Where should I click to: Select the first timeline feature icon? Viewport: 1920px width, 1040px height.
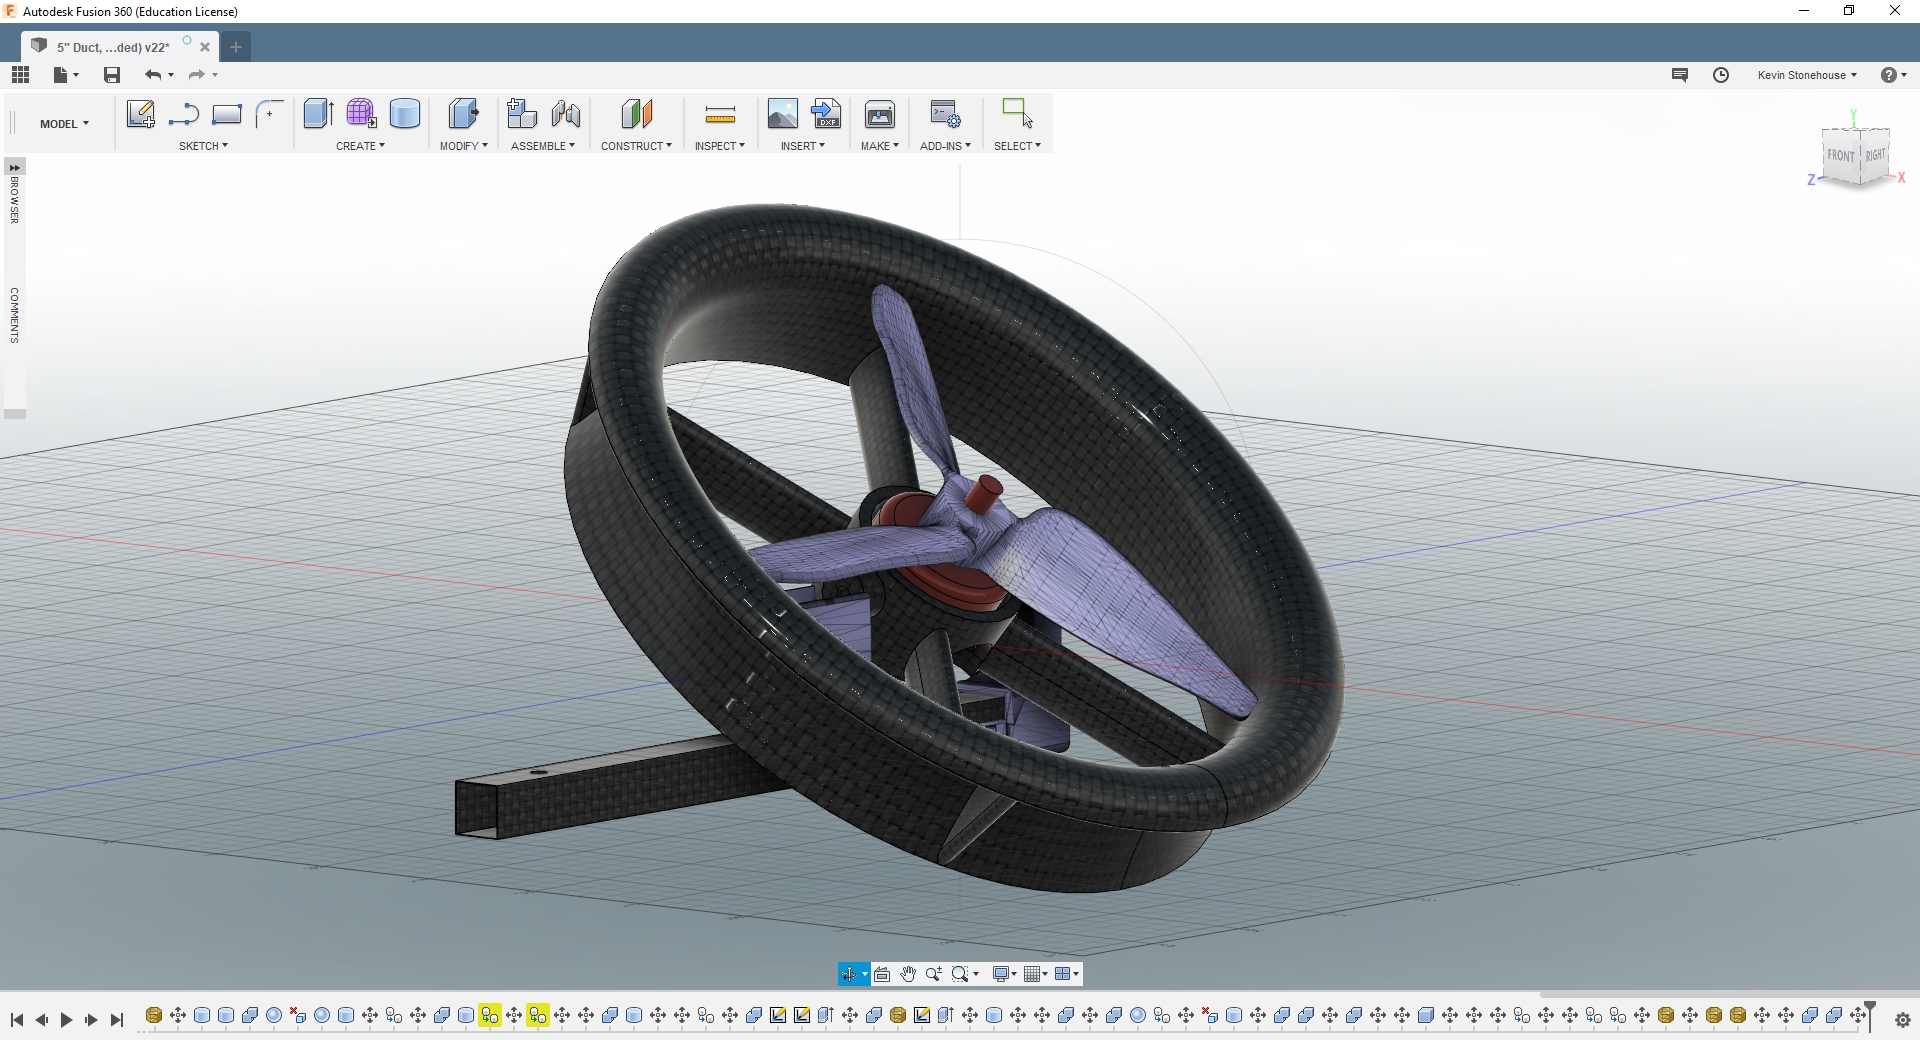coord(154,1016)
